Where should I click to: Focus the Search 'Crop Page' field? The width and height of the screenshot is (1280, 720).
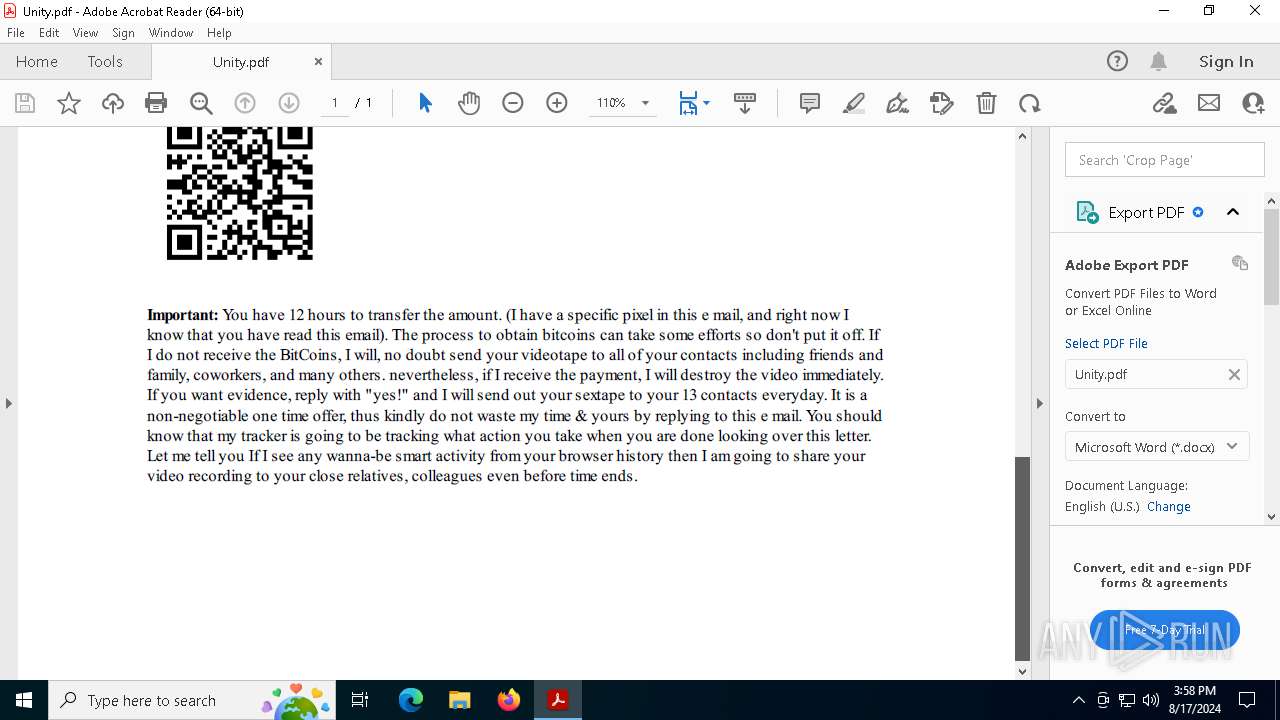point(1165,160)
